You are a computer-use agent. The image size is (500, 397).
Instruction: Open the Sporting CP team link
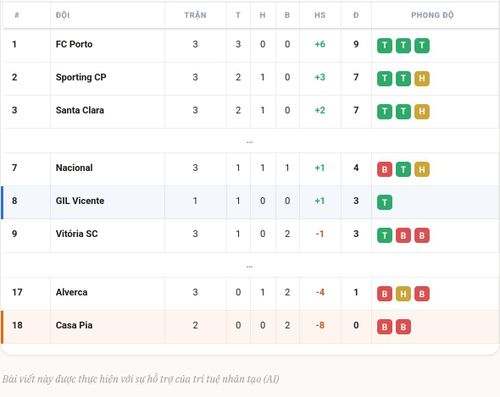pyautogui.click(x=81, y=77)
